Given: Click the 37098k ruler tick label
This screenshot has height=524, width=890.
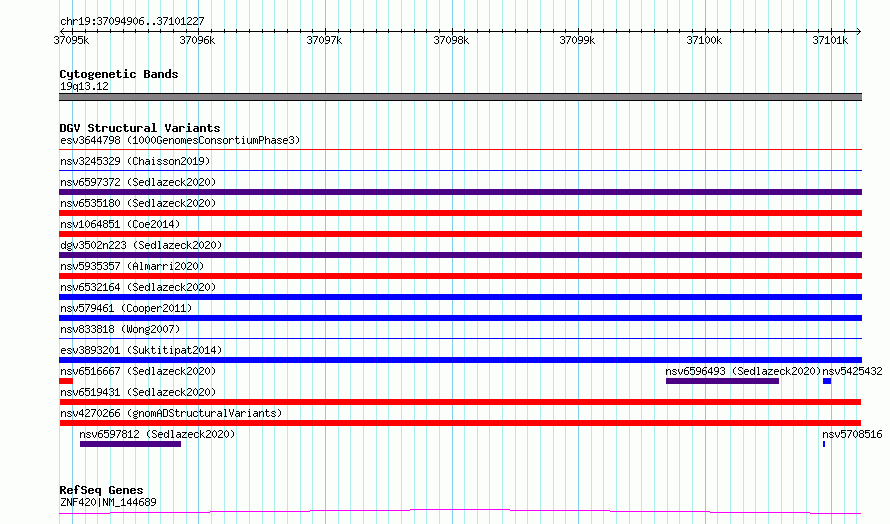Looking at the screenshot, I should click(x=451, y=40).
